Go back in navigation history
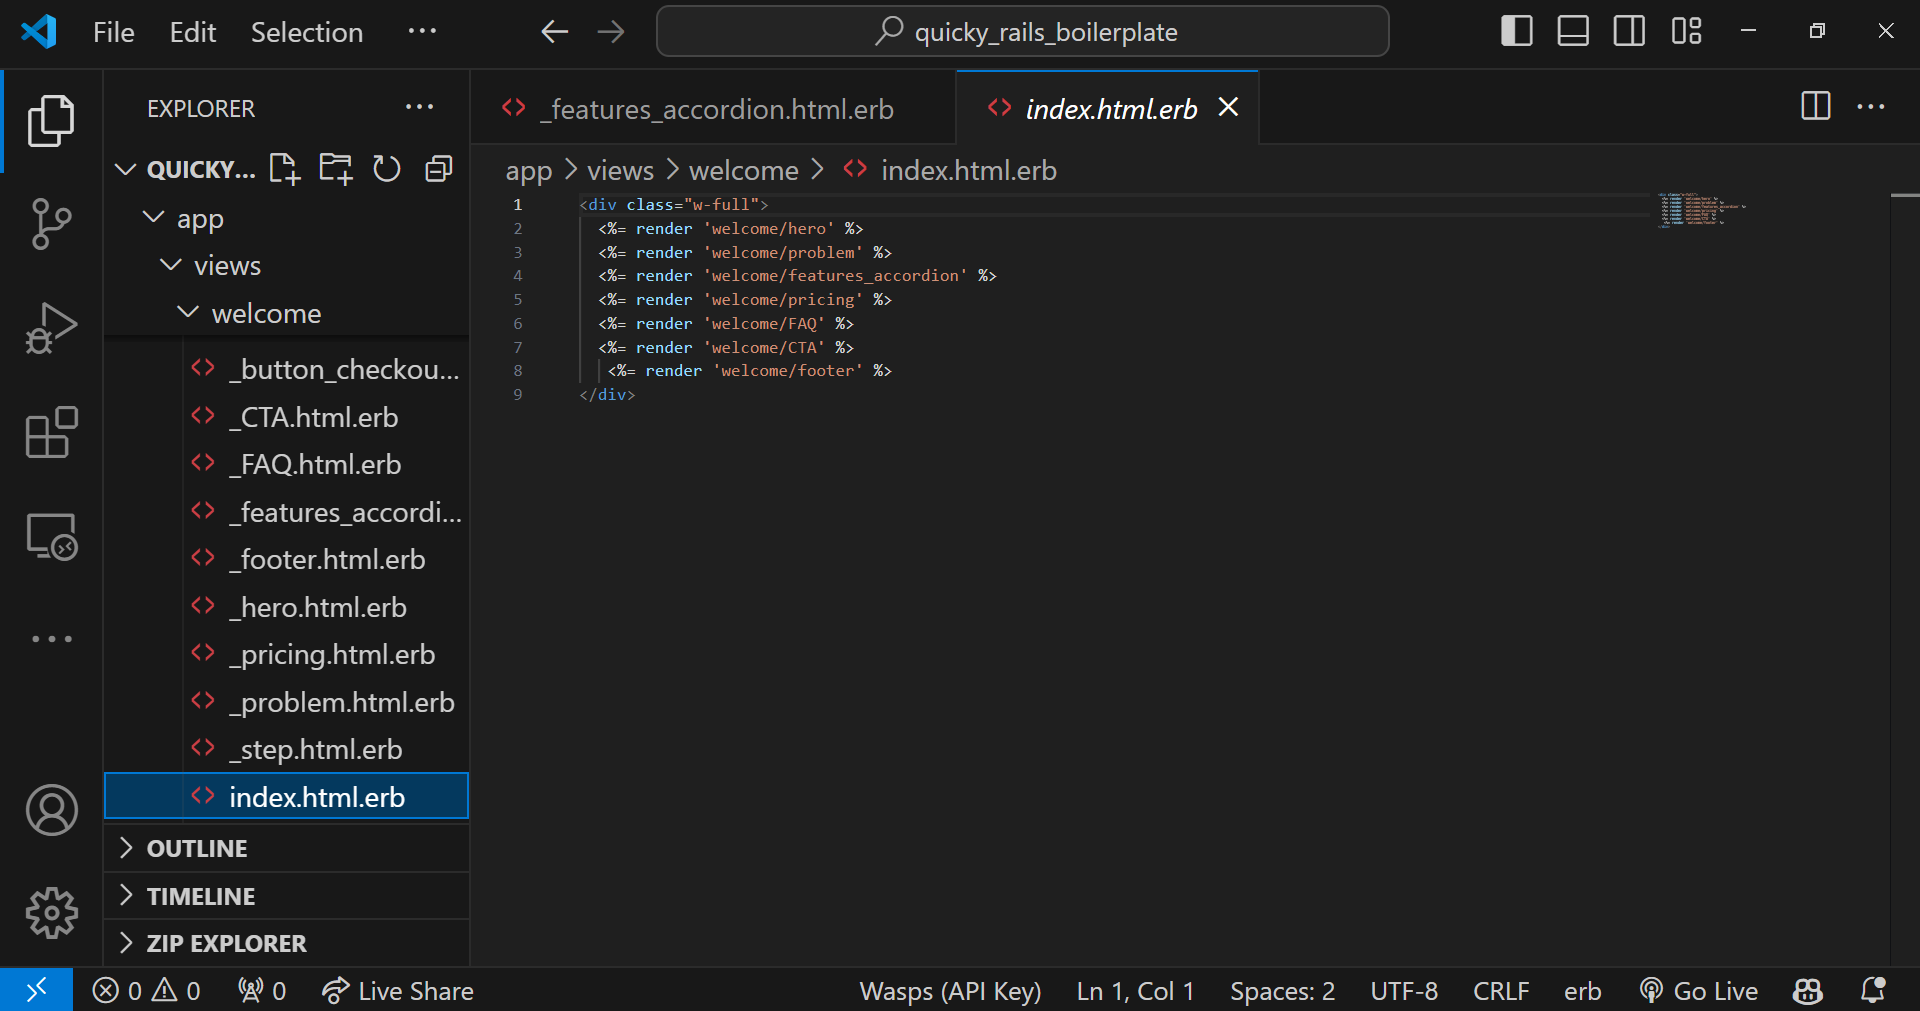The width and height of the screenshot is (1920, 1011). 554,32
